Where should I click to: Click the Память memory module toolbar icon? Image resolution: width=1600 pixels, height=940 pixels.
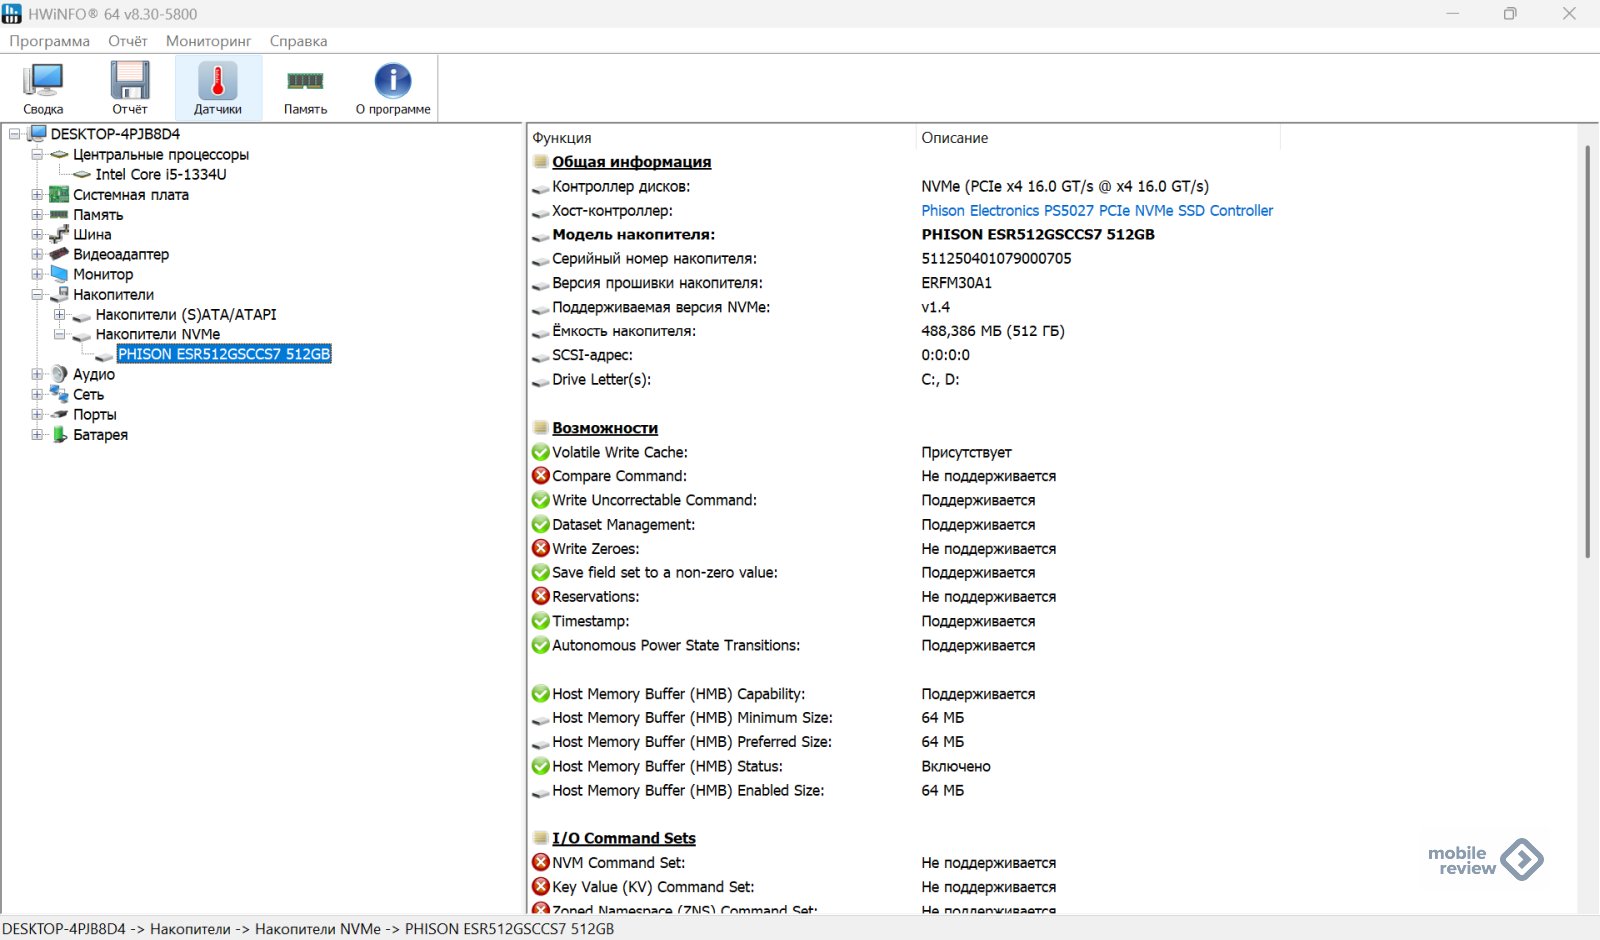305,88
